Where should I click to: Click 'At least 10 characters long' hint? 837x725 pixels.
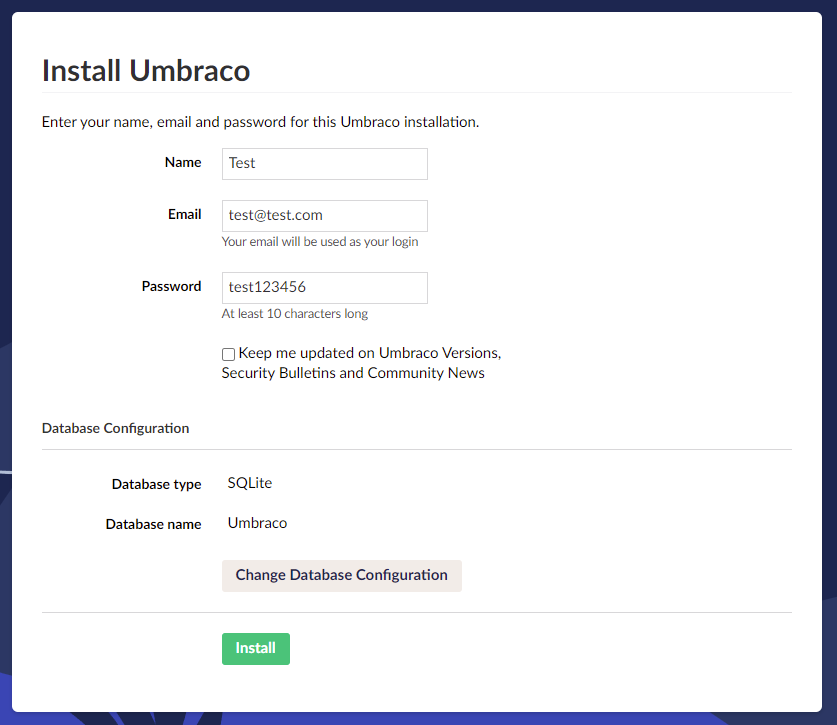coord(295,313)
